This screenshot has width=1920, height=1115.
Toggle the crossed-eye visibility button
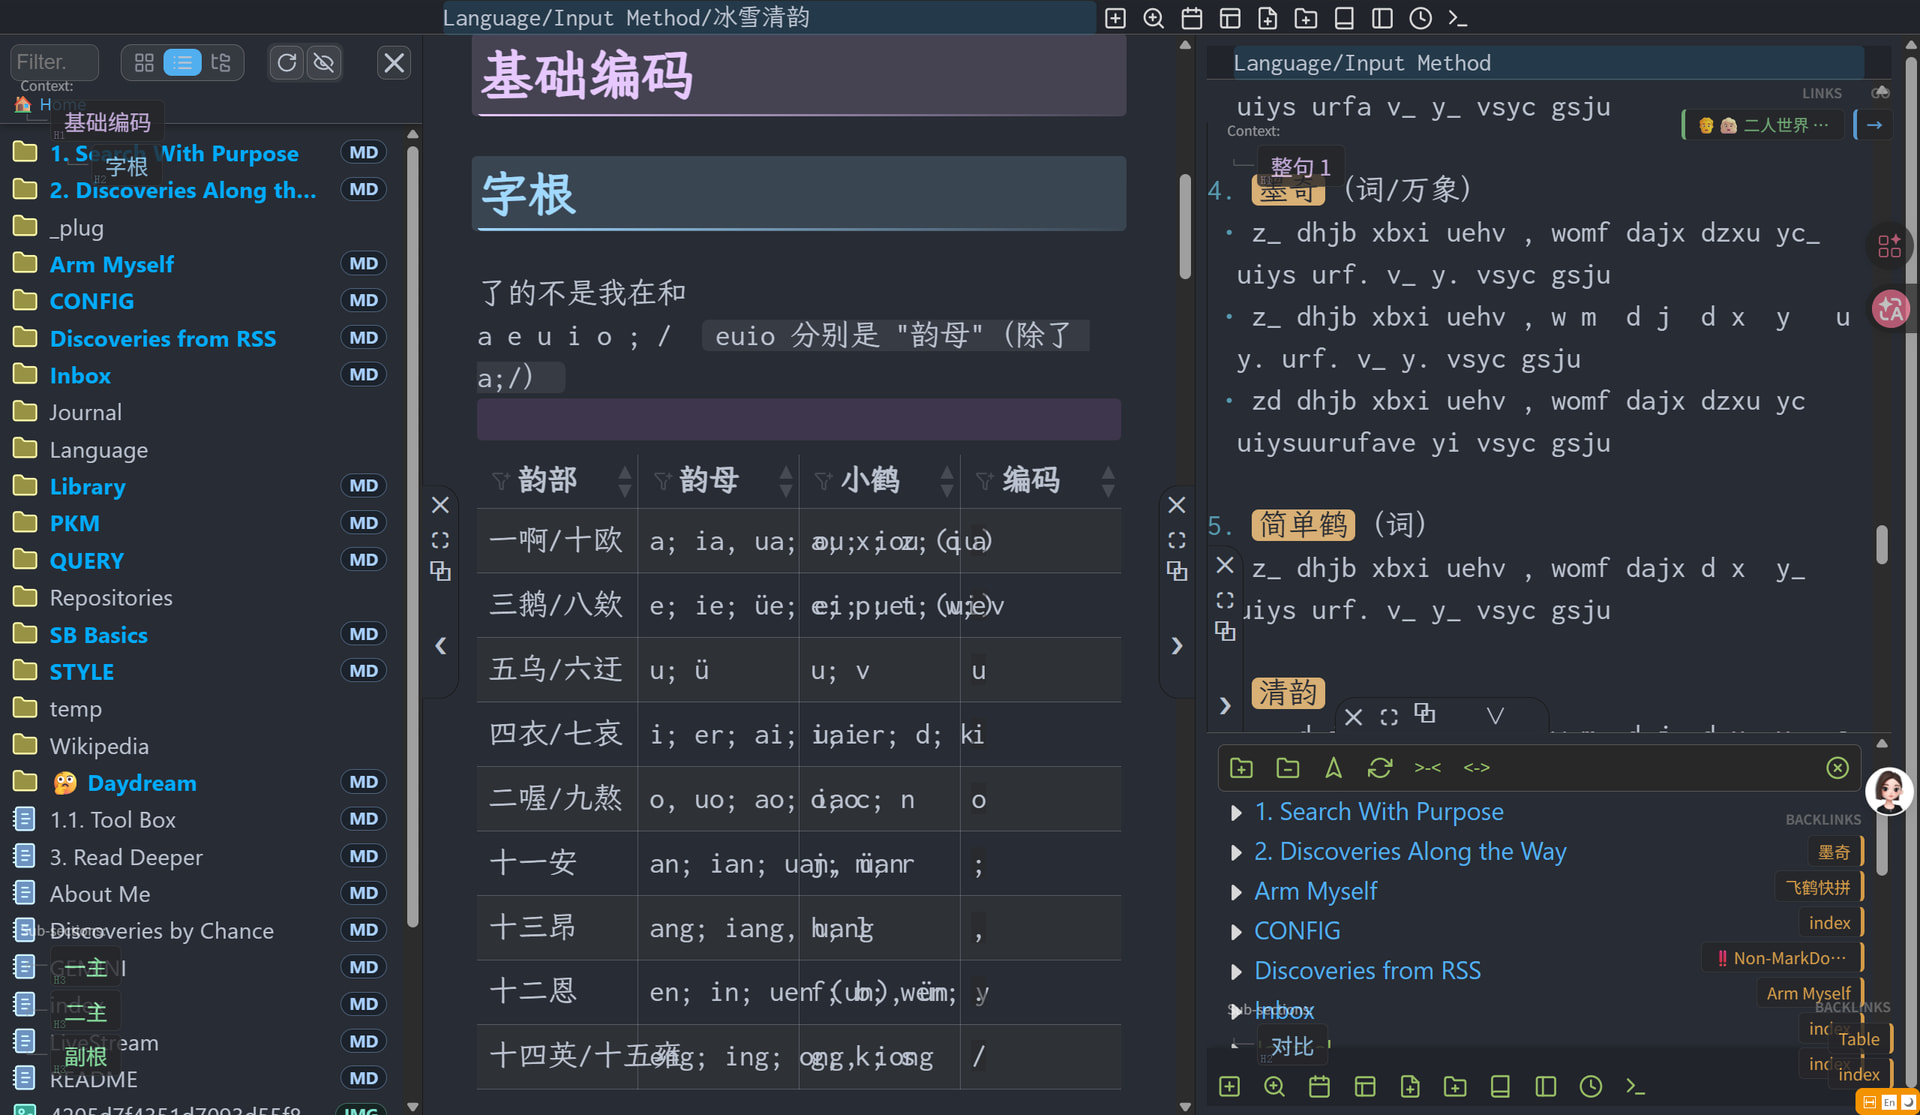[324, 63]
